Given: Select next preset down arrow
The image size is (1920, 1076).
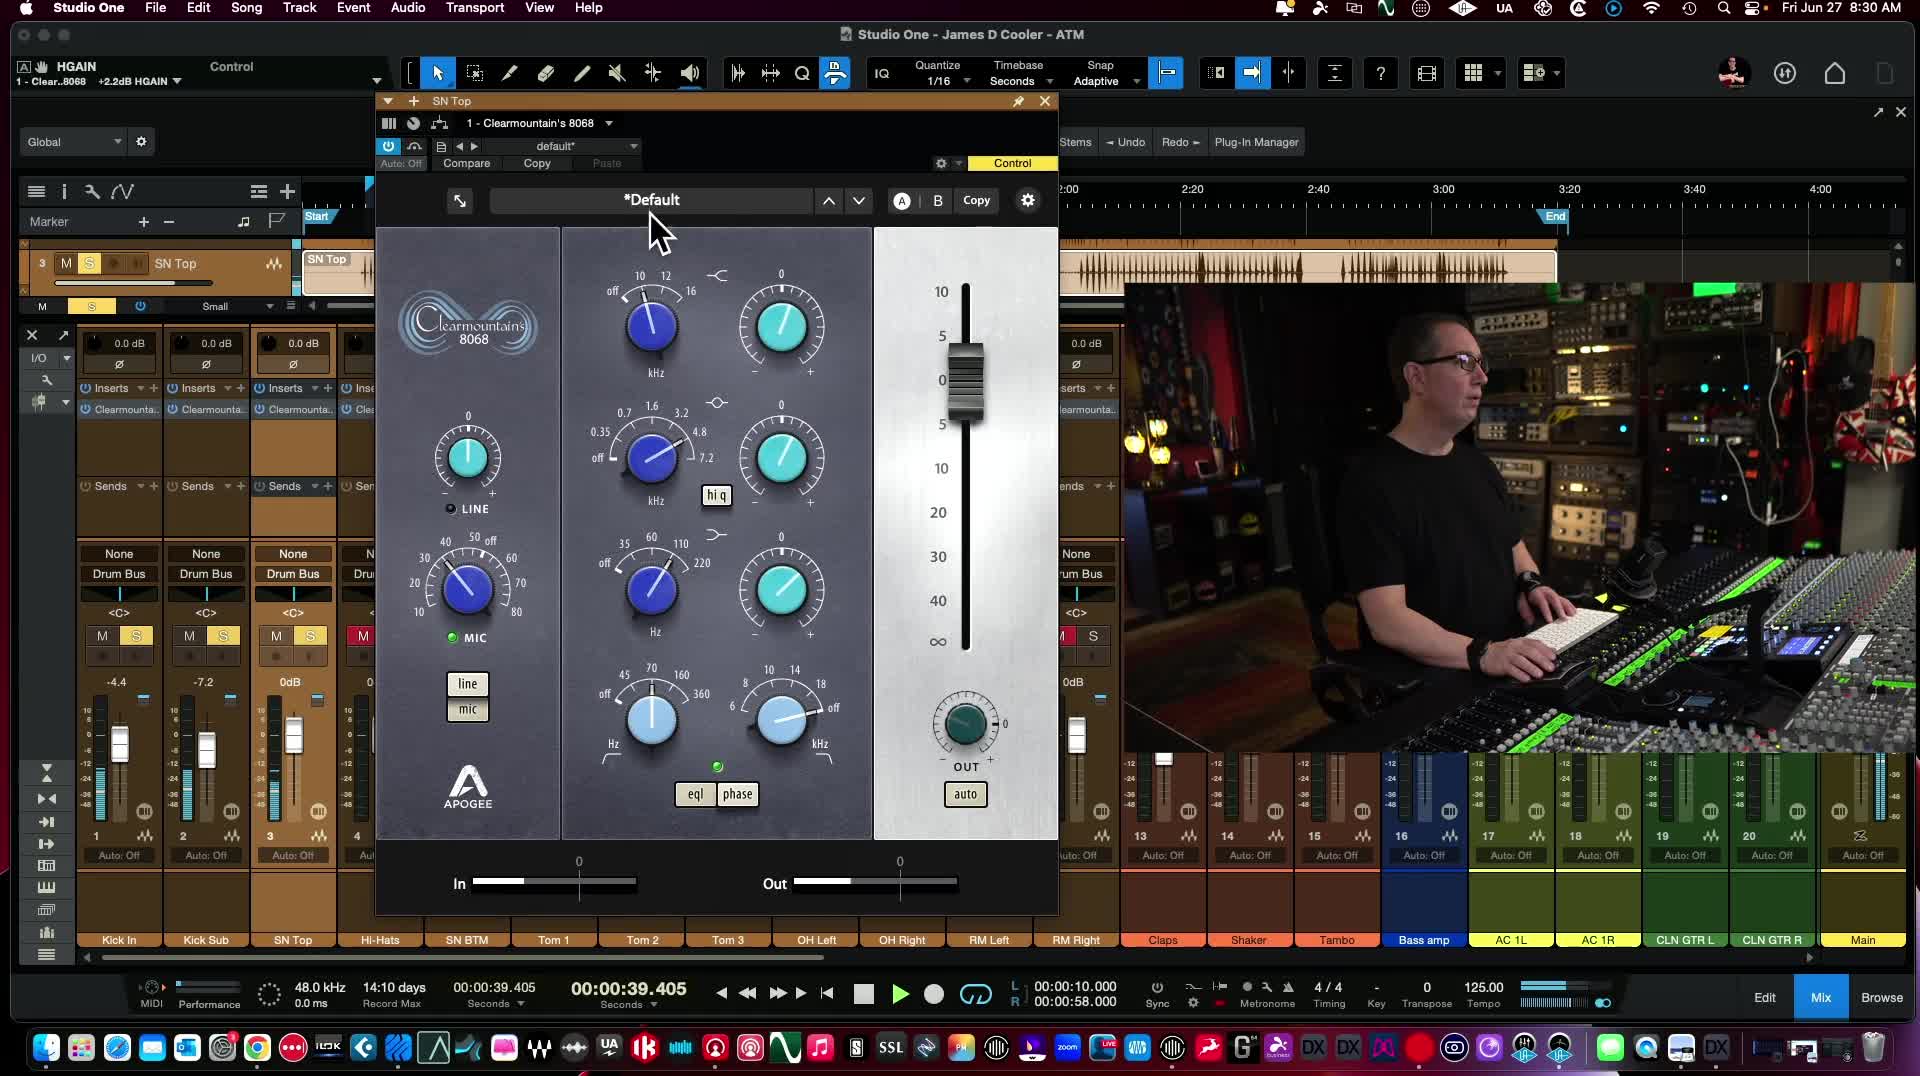Looking at the screenshot, I should (x=859, y=201).
